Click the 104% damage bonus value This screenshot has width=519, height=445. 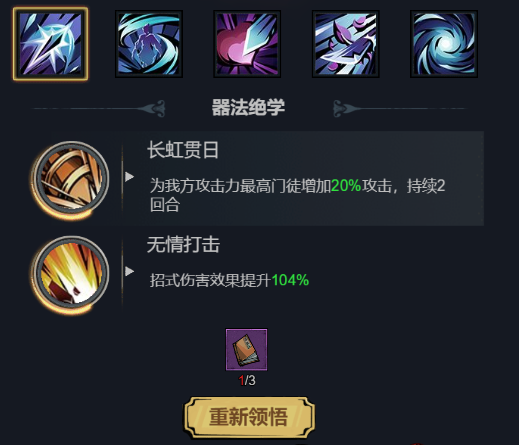pos(290,280)
